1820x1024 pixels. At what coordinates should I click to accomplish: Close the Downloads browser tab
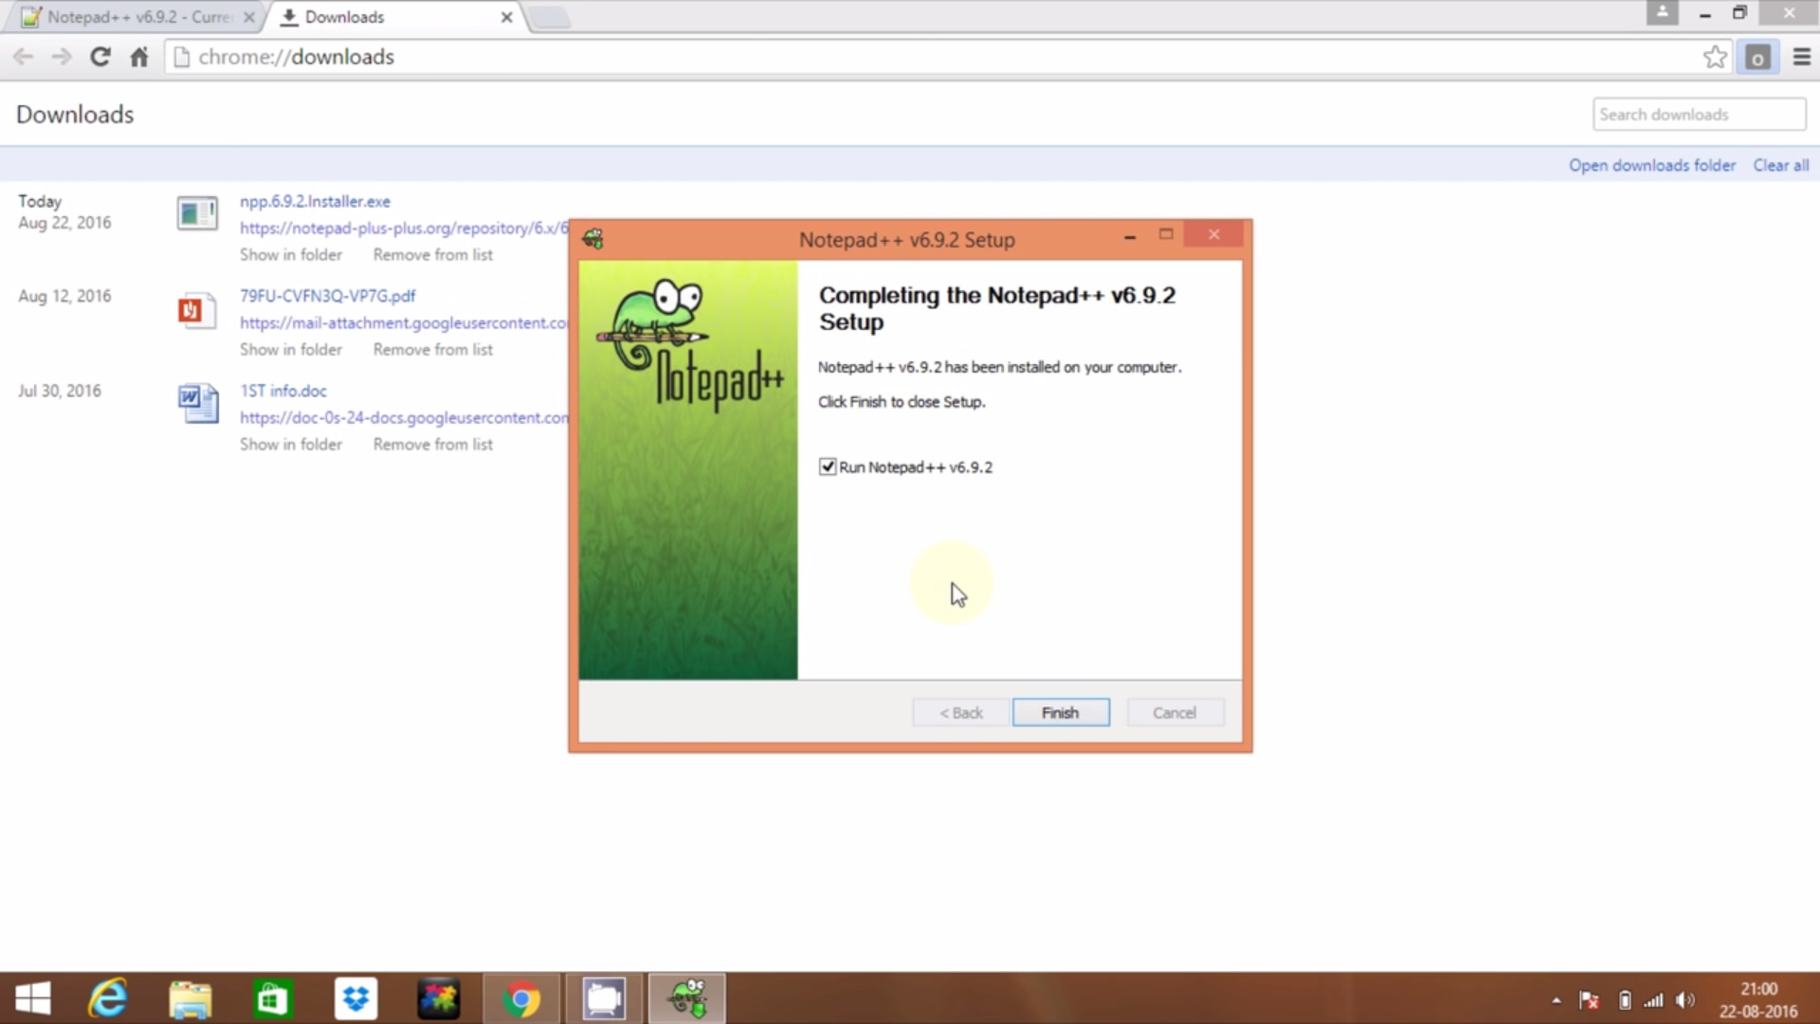click(x=506, y=17)
